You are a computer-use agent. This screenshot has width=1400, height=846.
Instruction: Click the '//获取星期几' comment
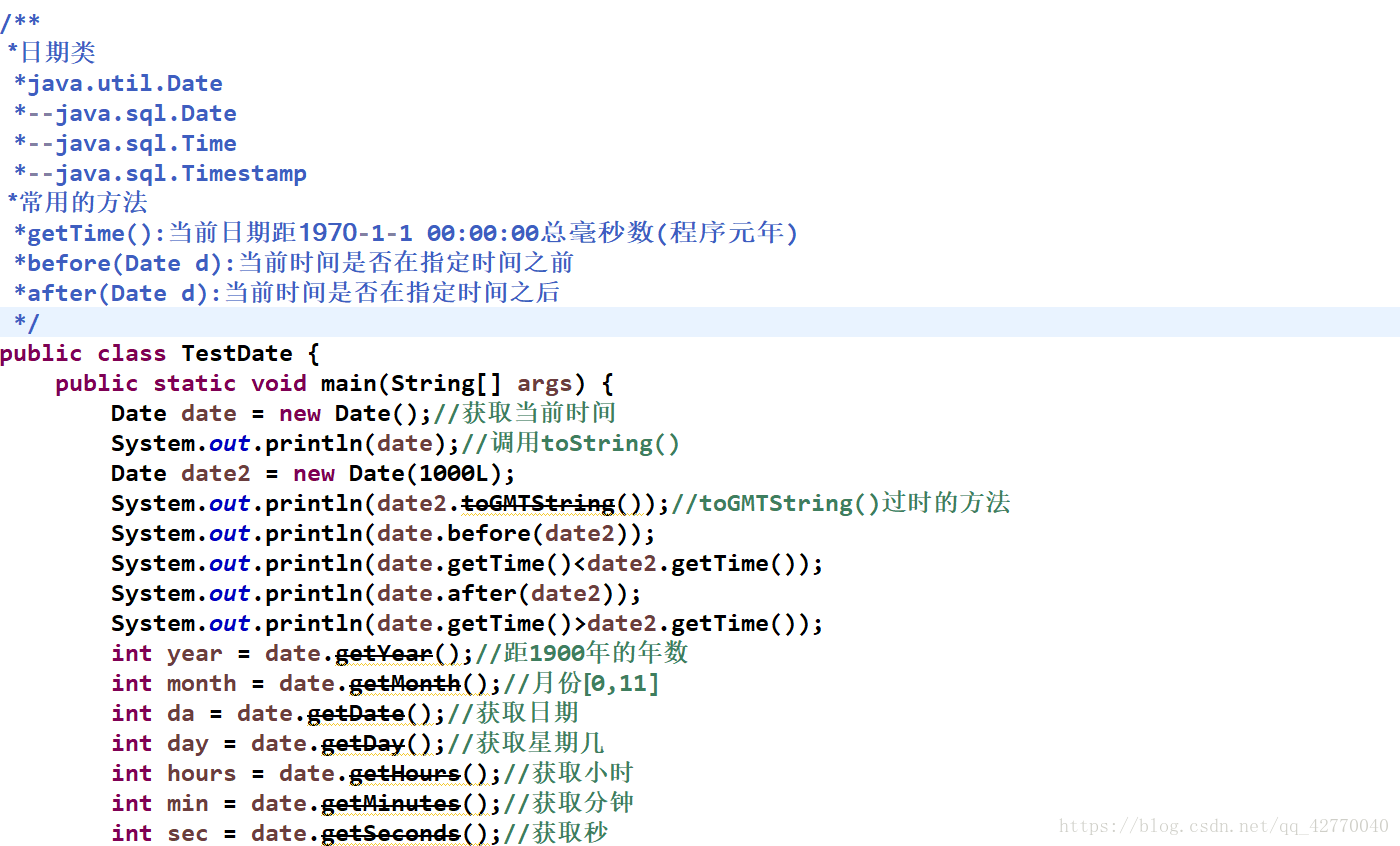tap(526, 744)
